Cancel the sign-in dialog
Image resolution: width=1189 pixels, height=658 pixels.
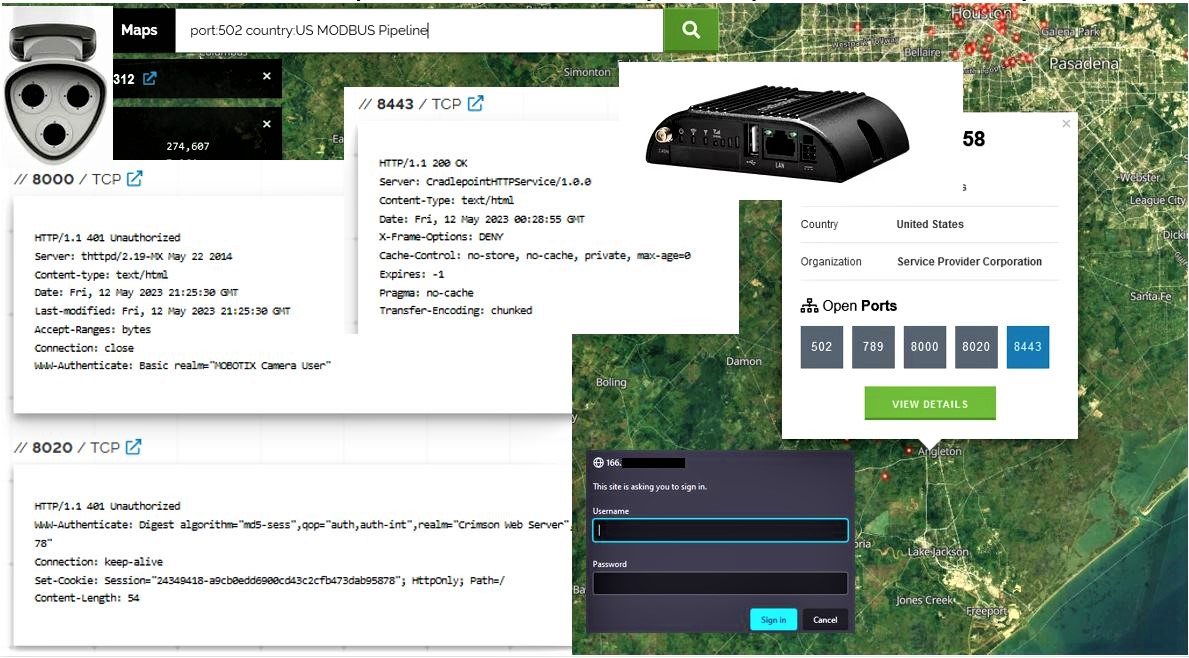point(825,619)
